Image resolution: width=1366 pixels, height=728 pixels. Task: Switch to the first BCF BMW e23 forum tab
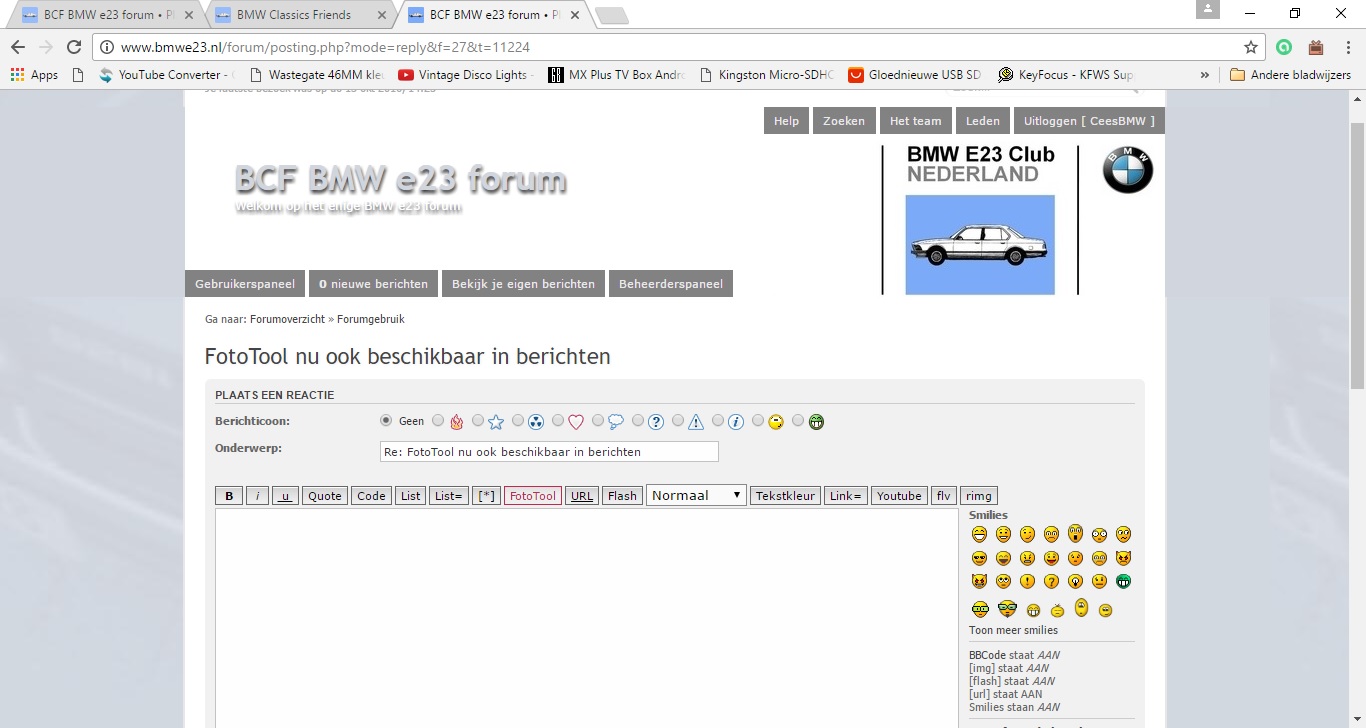(x=105, y=15)
